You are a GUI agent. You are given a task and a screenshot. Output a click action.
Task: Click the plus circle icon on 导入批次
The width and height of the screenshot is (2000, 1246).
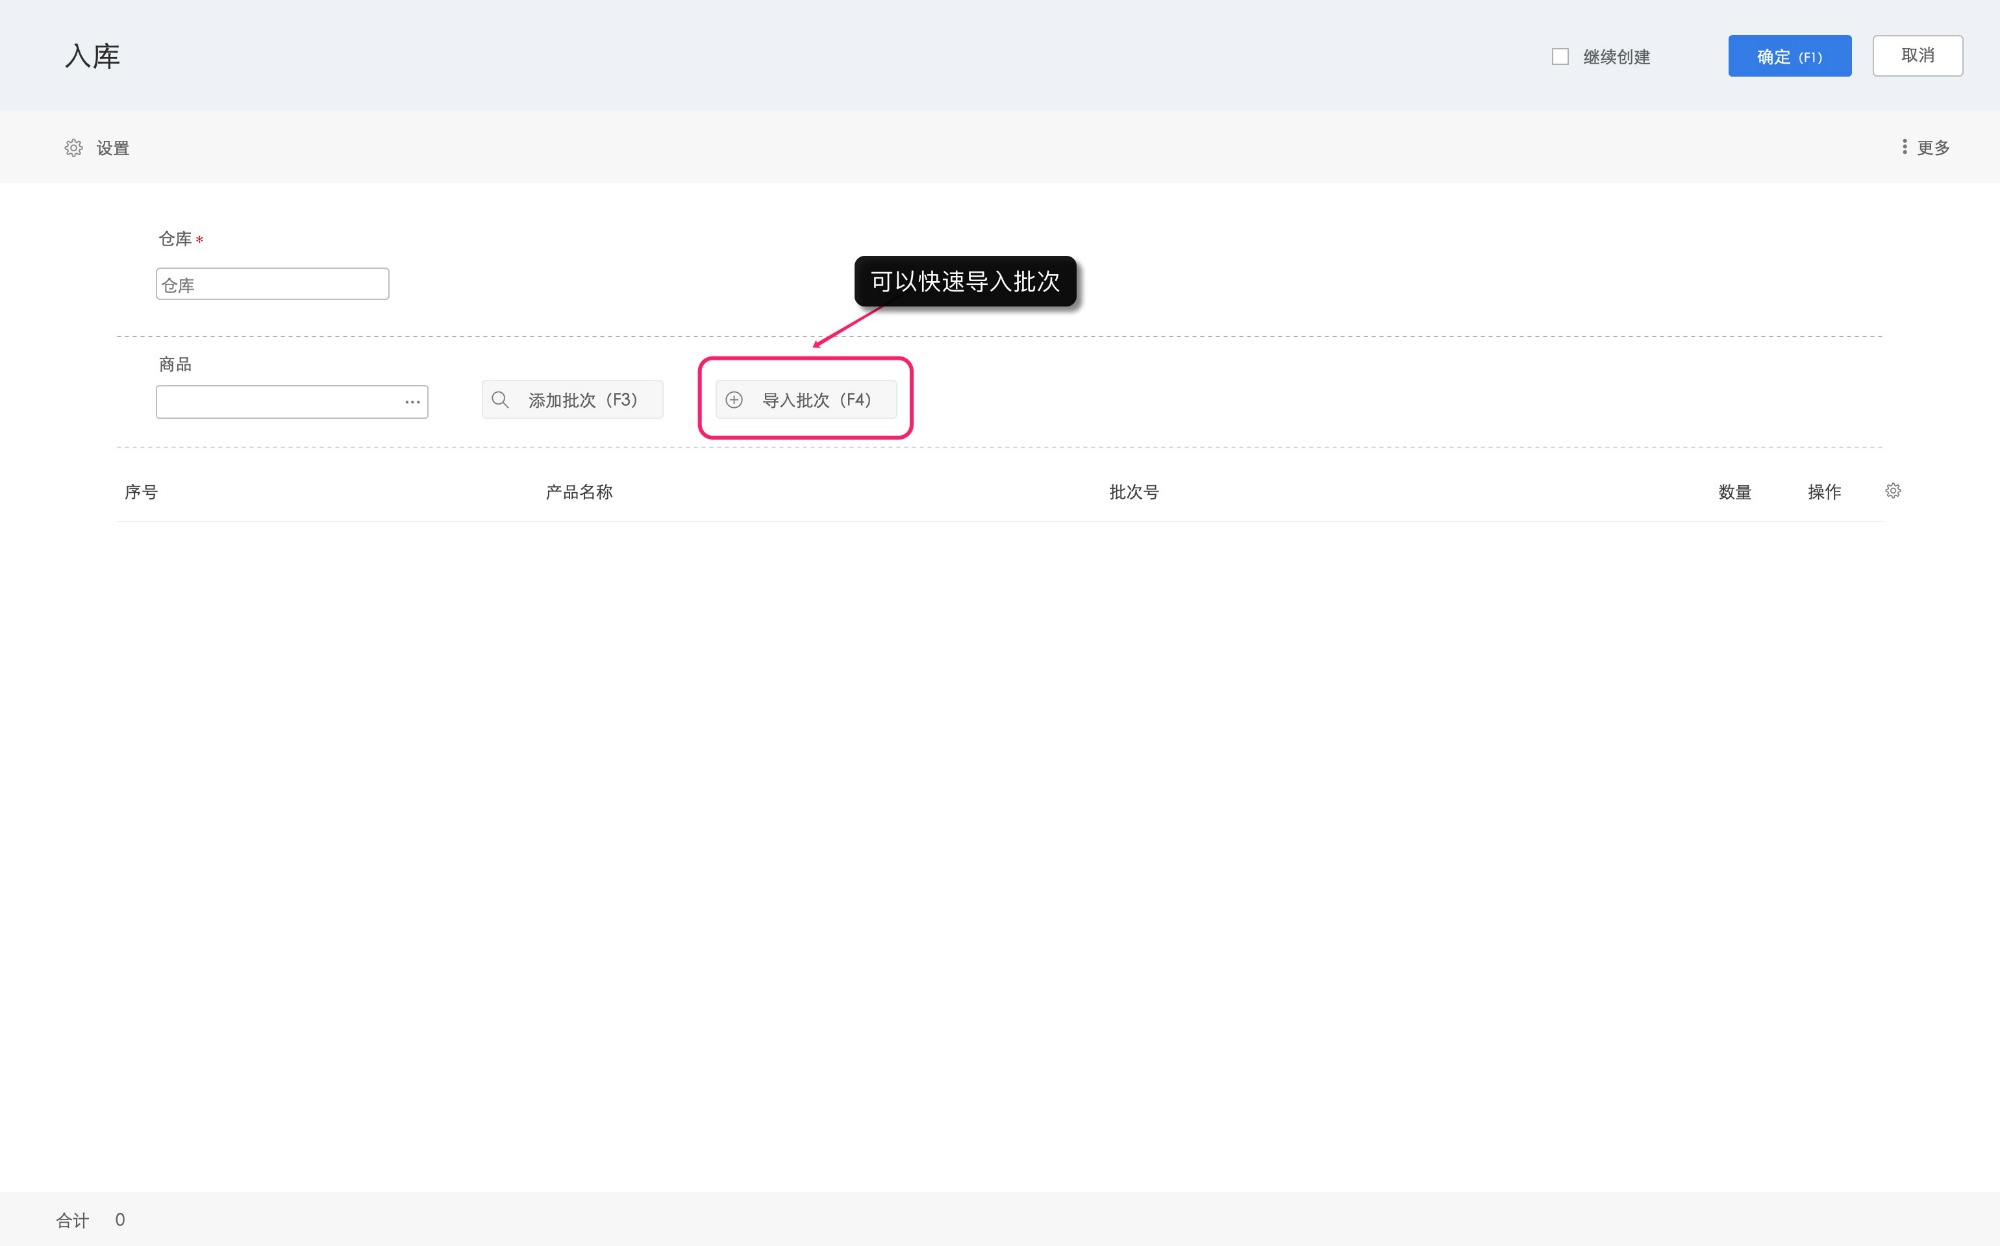(734, 400)
